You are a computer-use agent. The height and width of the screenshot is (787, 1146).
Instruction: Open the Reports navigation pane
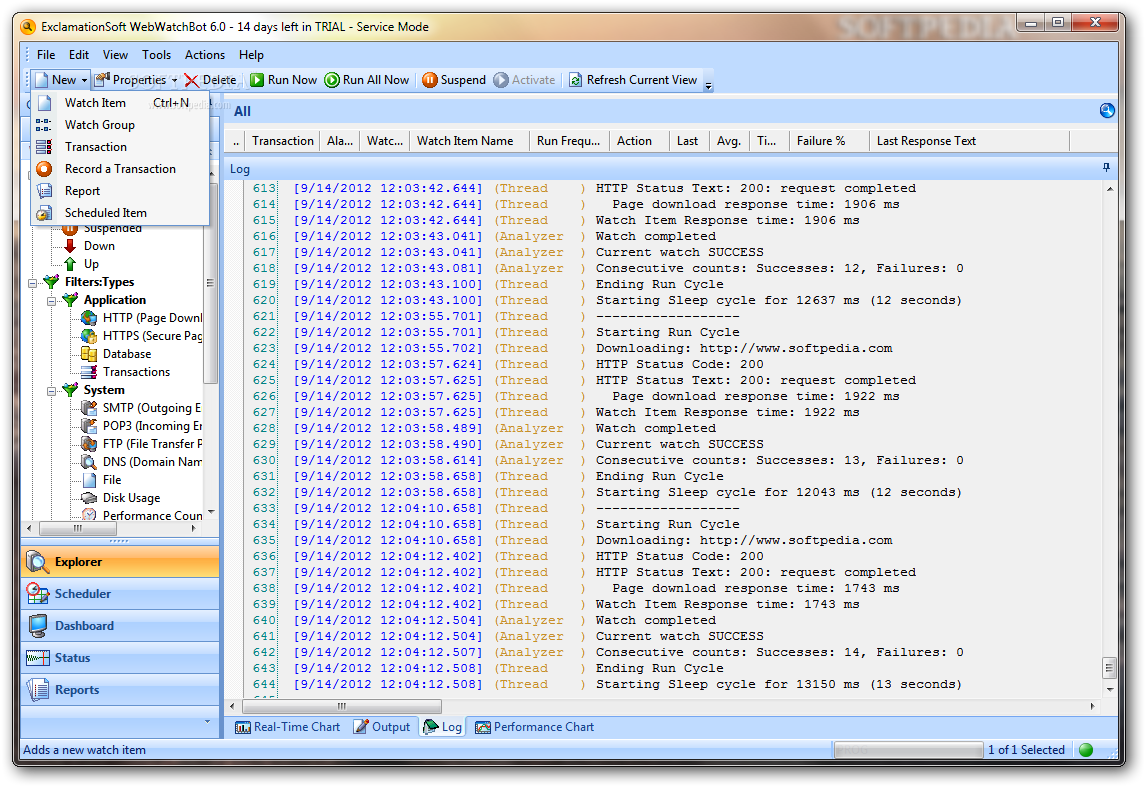(x=120, y=690)
